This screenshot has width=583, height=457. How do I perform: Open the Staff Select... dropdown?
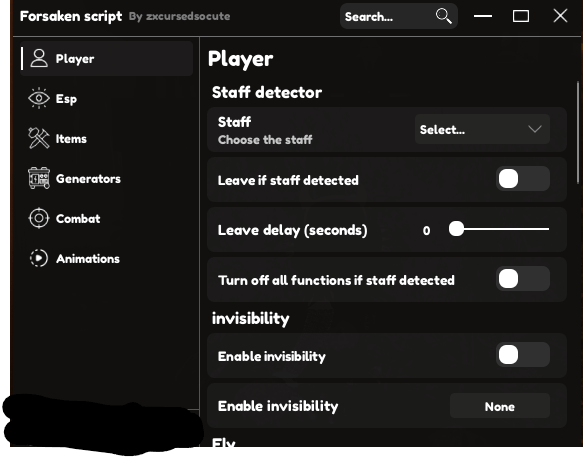482,129
